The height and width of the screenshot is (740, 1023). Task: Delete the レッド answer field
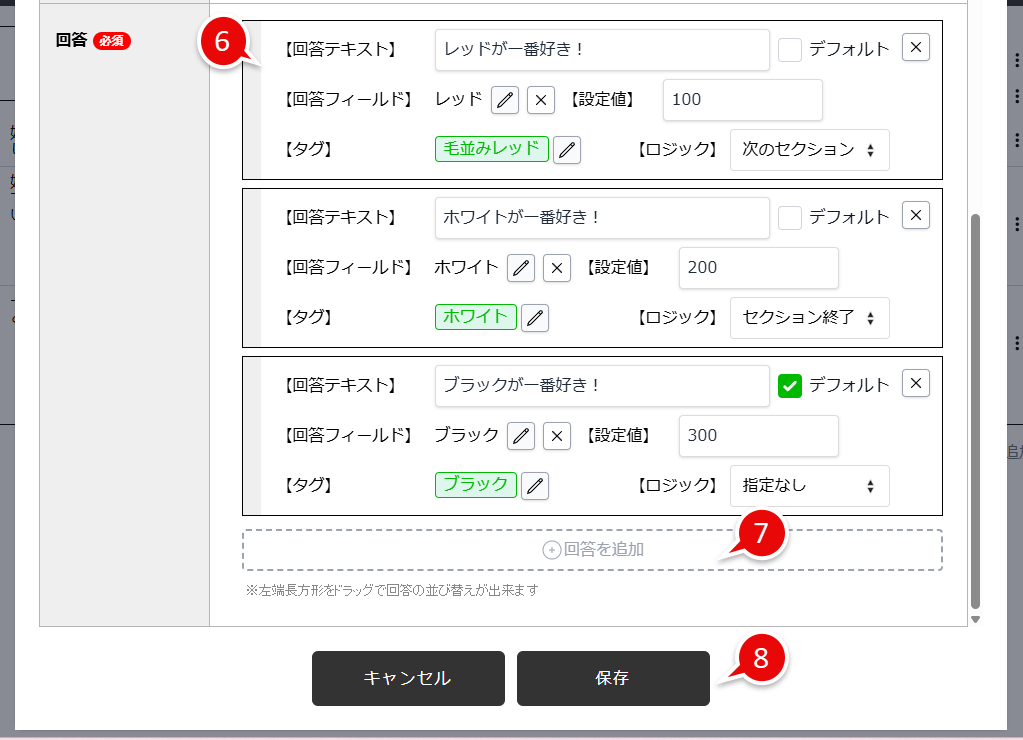540,99
